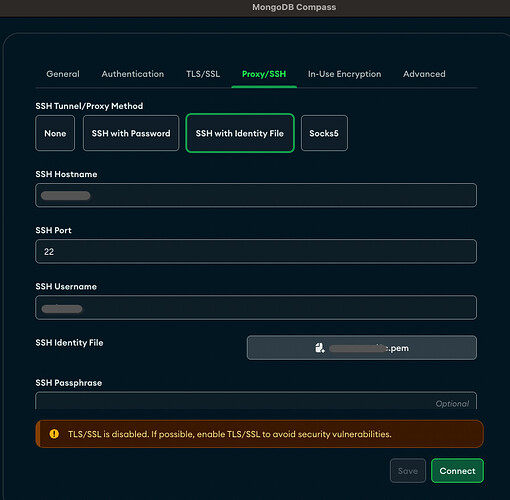Image resolution: width=510 pixels, height=500 pixels.
Task: Click the SSH Identity File label
Action: pyautogui.click(x=69, y=343)
